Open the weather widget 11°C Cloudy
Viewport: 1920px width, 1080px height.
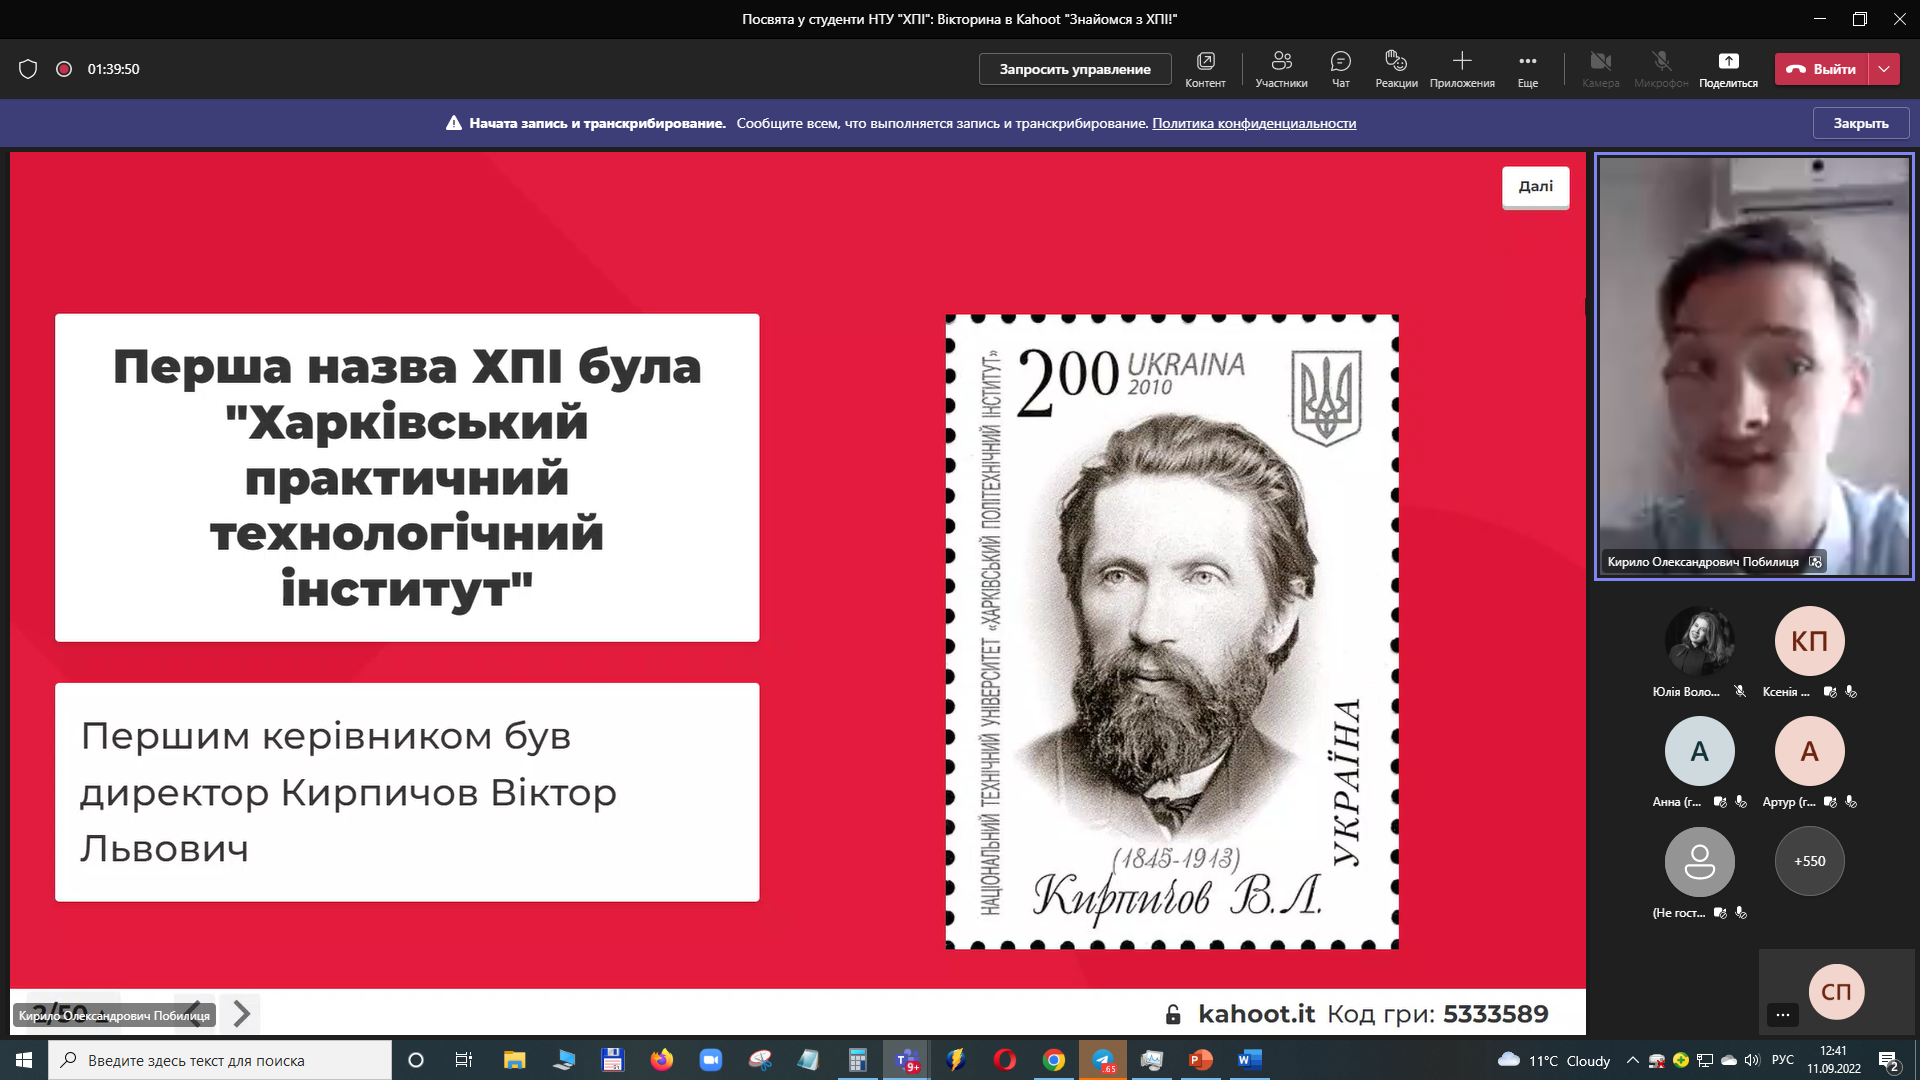[1554, 1060]
